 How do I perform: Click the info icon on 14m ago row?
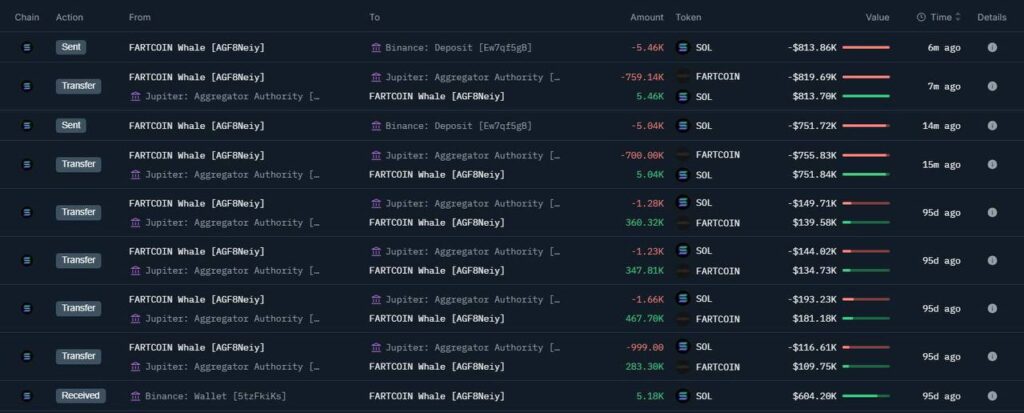(x=992, y=126)
